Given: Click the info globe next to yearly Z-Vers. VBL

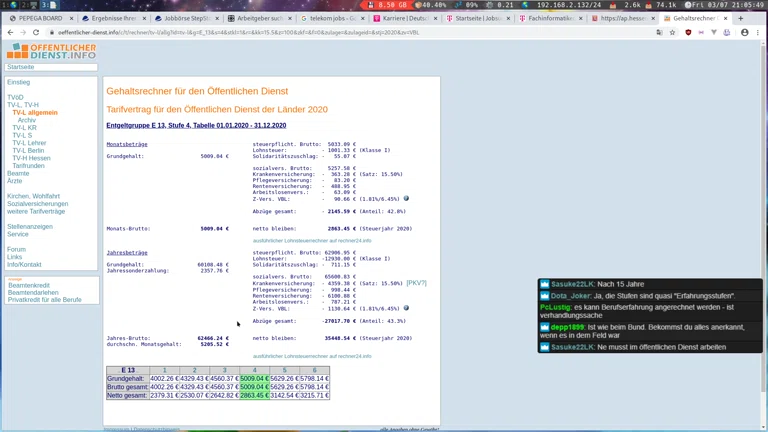Looking at the screenshot, I should pyautogui.click(x=406, y=308).
